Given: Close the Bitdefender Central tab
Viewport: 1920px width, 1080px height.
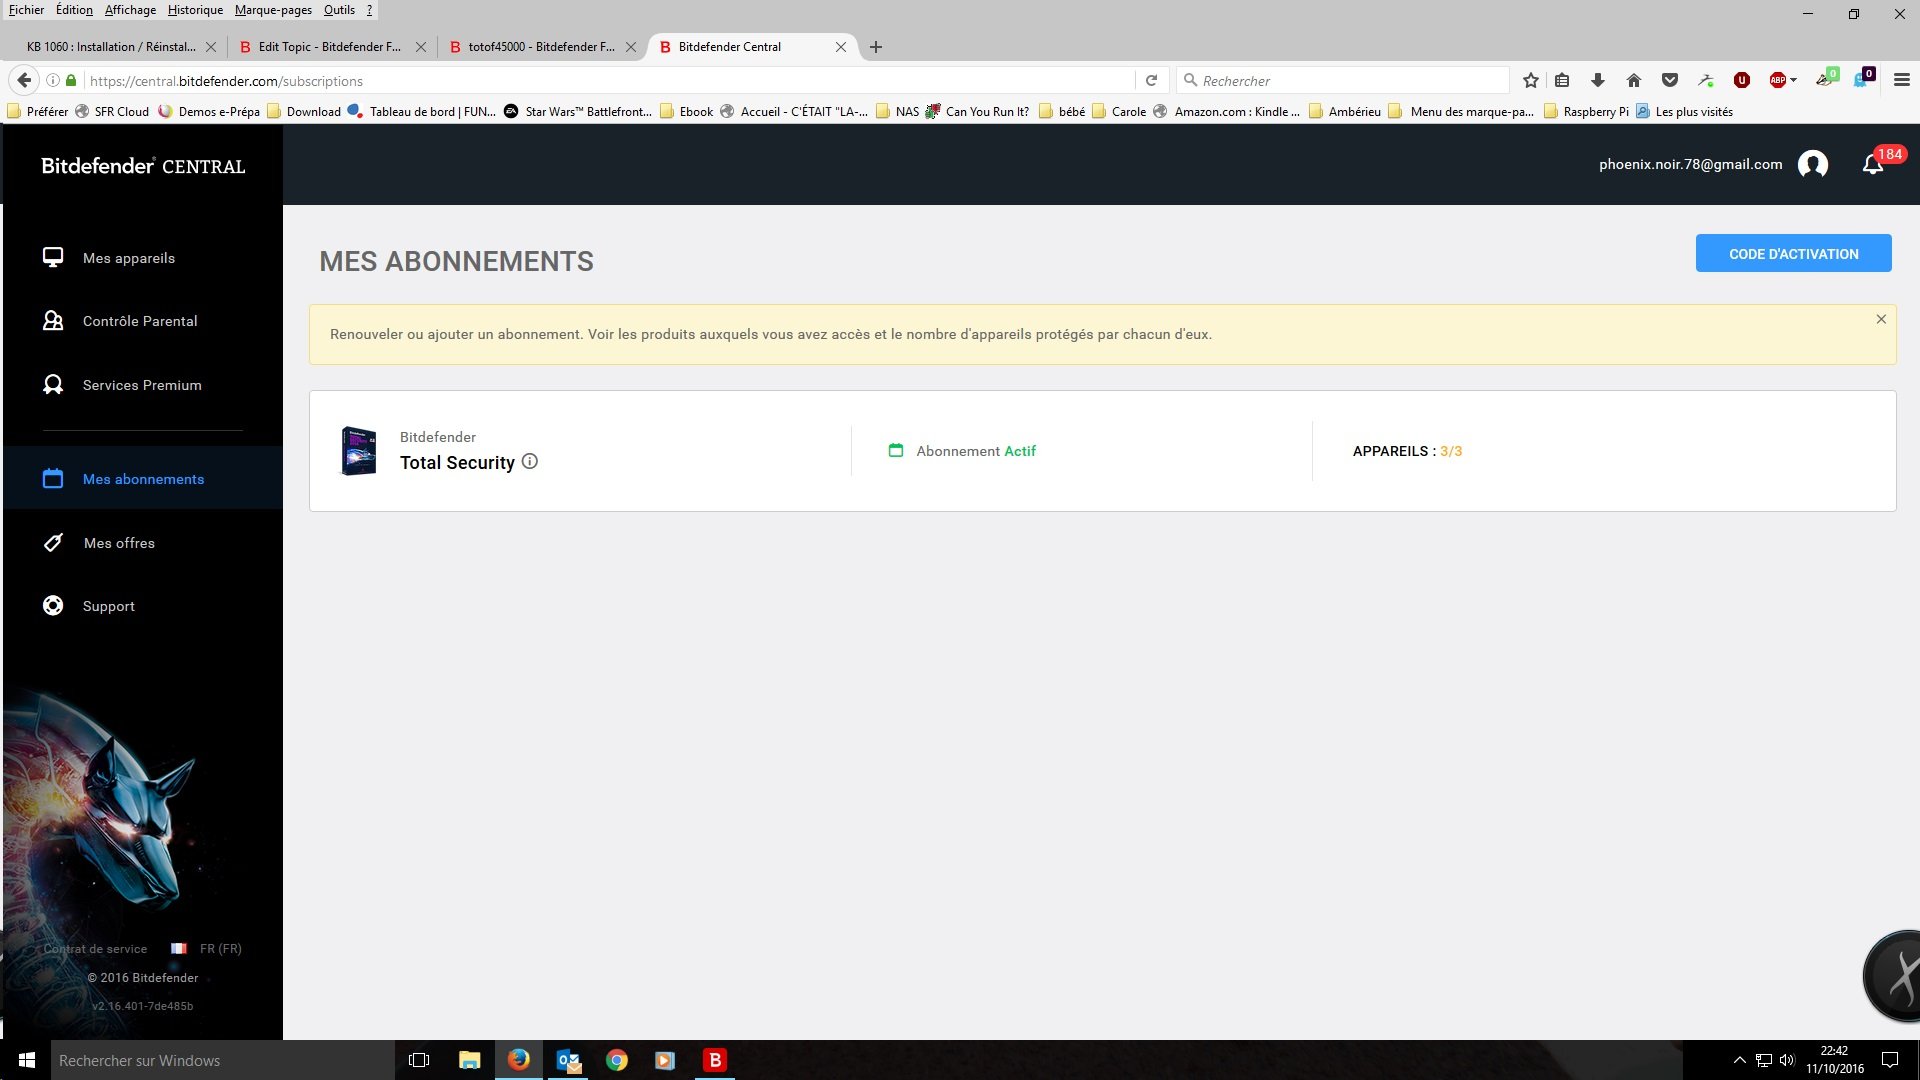Looking at the screenshot, I should click(841, 47).
